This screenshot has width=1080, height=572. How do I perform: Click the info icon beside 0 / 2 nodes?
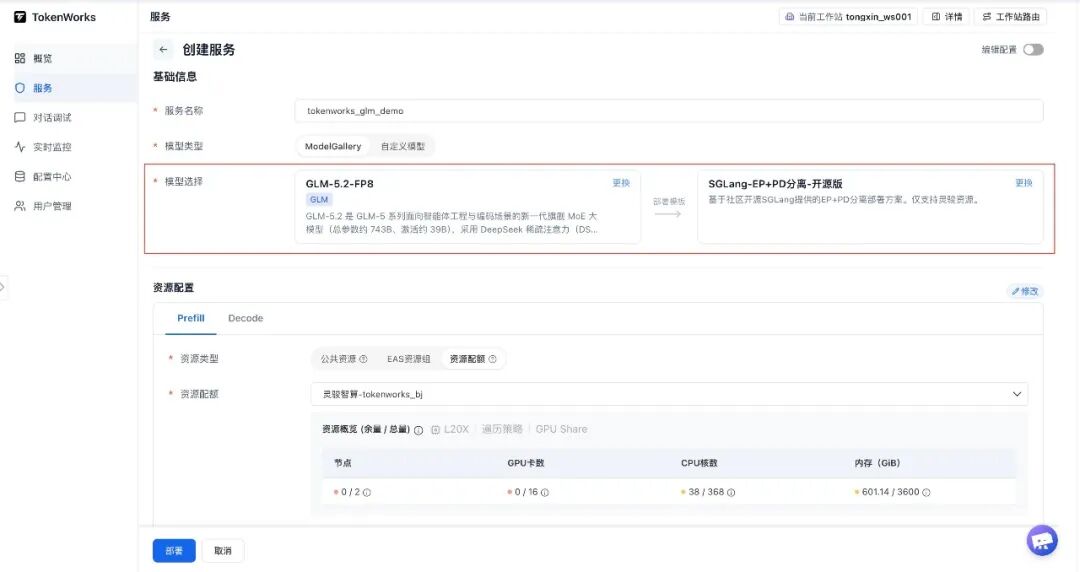[x=367, y=493]
